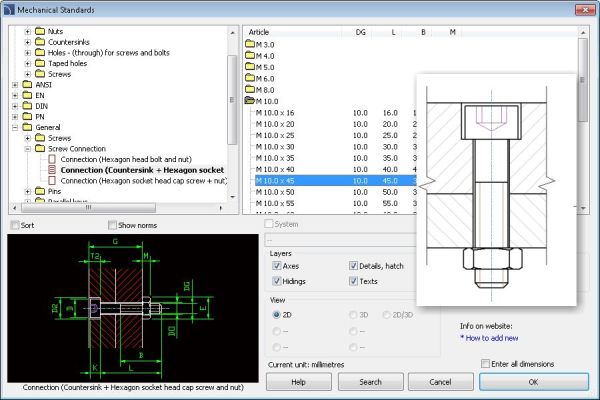
Task: Click the Screw Connection folder icon
Action: click(x=40, y=149)
